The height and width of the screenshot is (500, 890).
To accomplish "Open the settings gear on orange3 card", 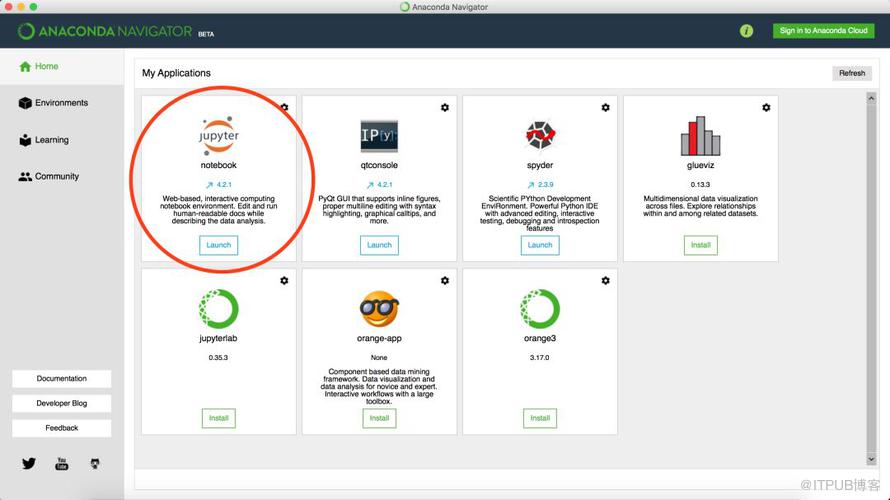I will coord(606,280).
